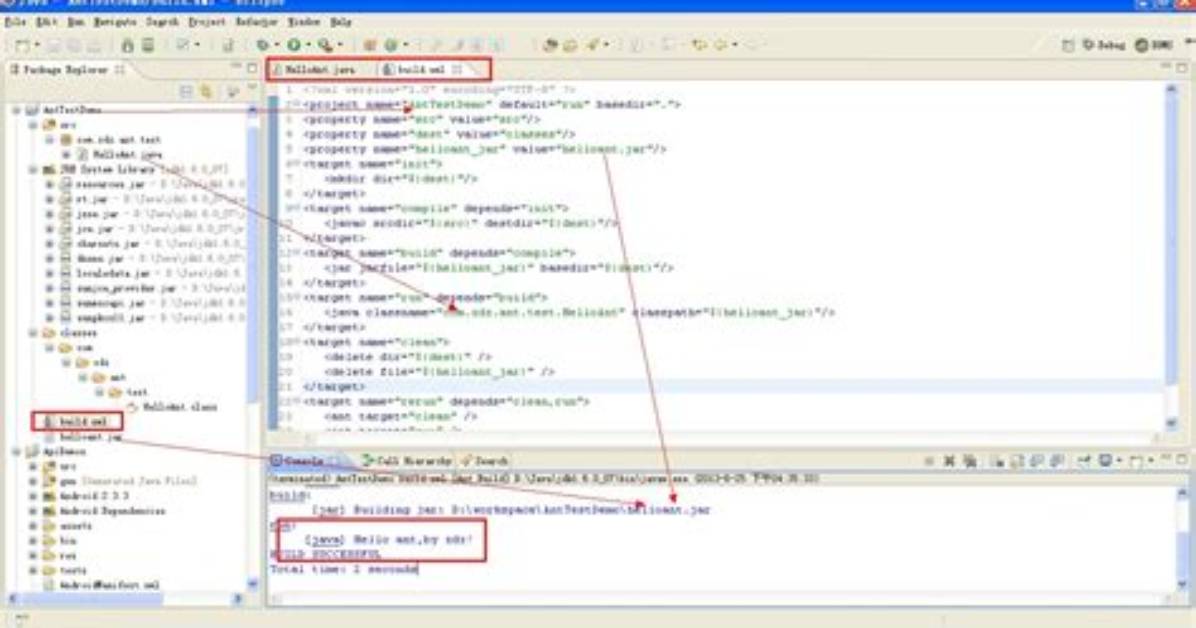Collapse the AntTestDemo project node

(16, 110)
